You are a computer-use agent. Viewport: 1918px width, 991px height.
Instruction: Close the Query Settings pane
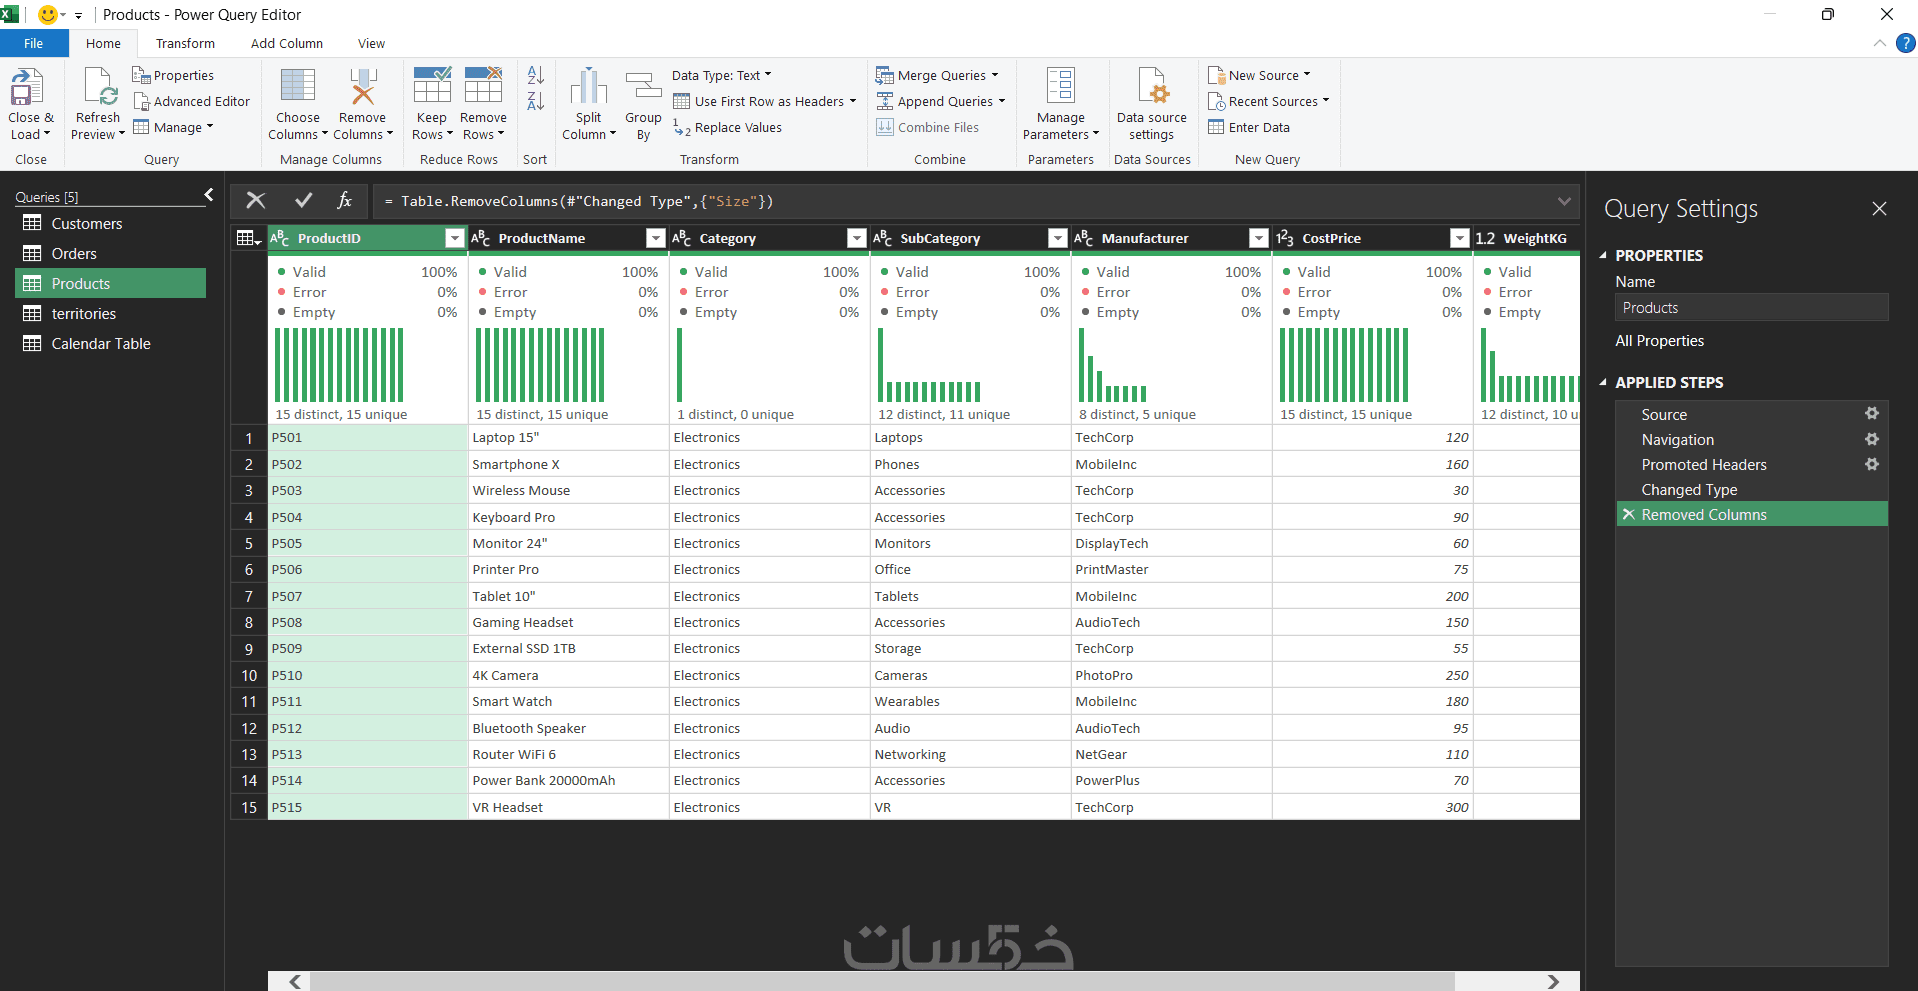tap(1879, 208)
